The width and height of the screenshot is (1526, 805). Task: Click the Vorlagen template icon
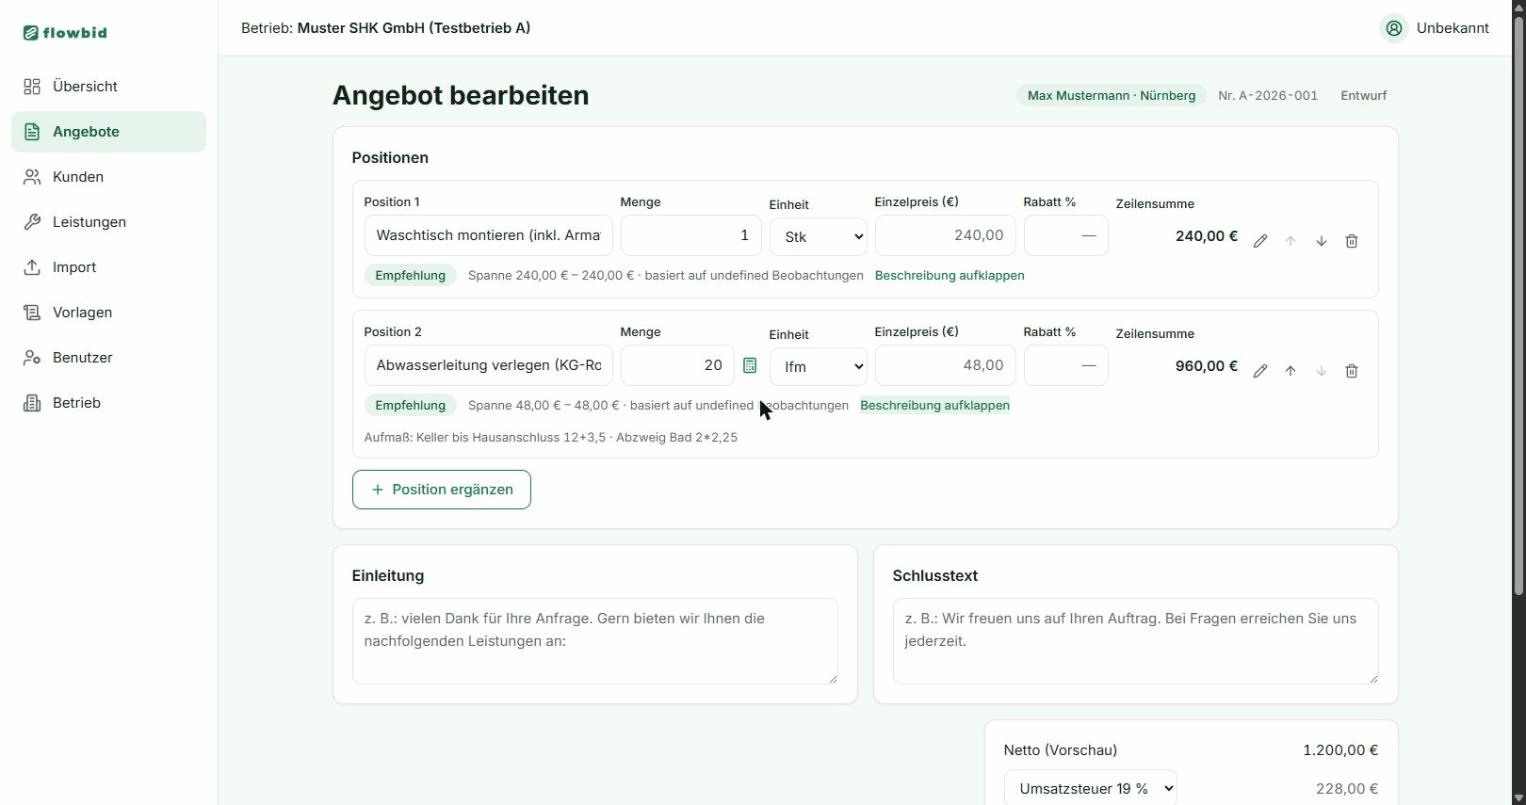point(32,312)
